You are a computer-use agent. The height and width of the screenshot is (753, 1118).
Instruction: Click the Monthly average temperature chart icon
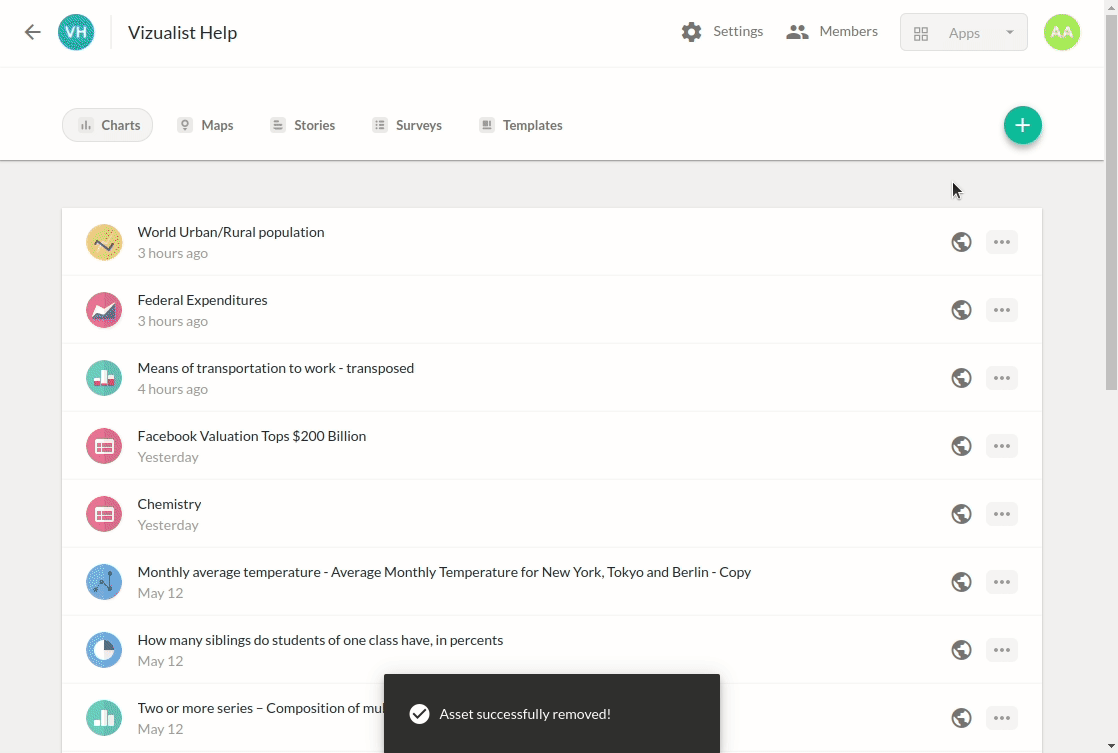coord(104,582)
